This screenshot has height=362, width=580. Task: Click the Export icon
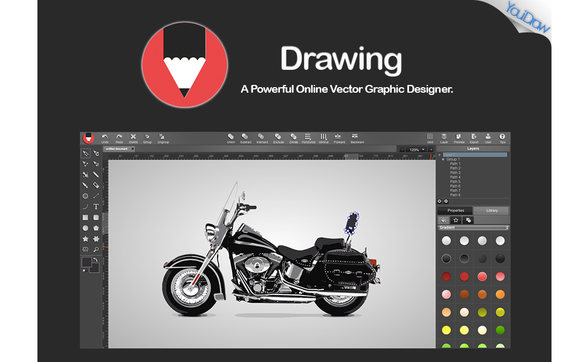[474, 137]
